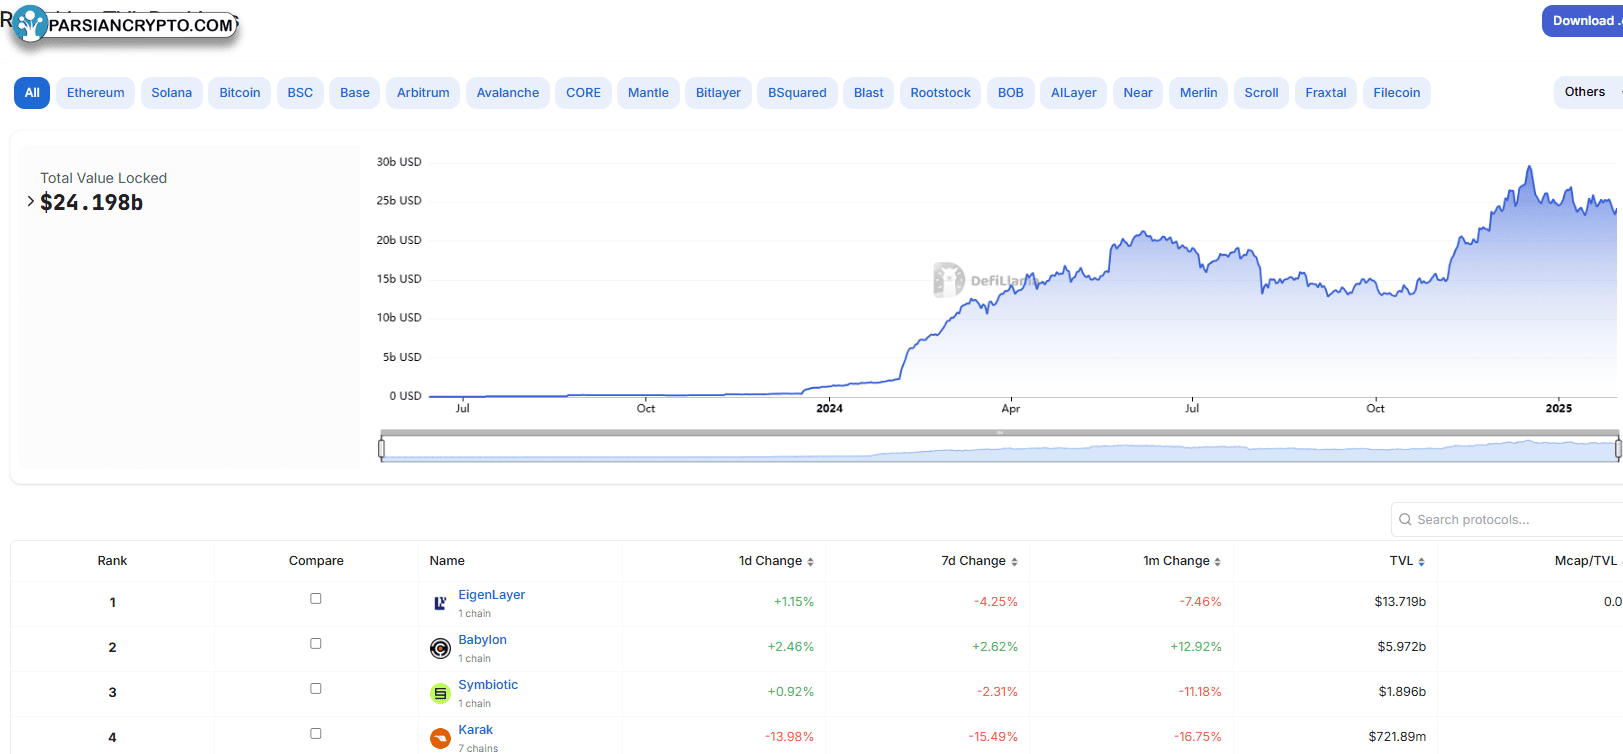Filter by Fraxtal chain
This screenshot has width=1623, height=754.
click(1326, 93)
